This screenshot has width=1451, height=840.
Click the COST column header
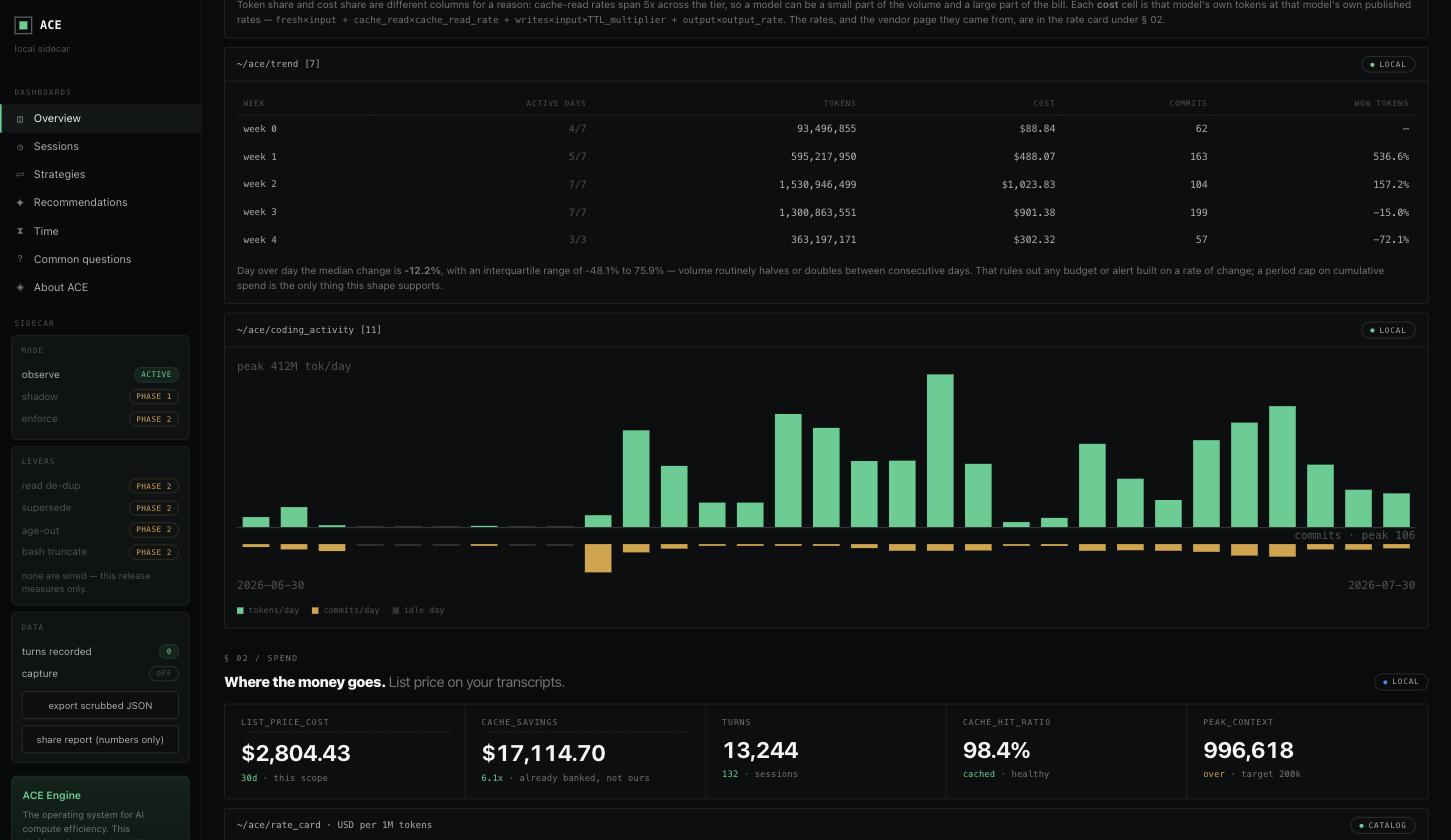coord(1044,103)
